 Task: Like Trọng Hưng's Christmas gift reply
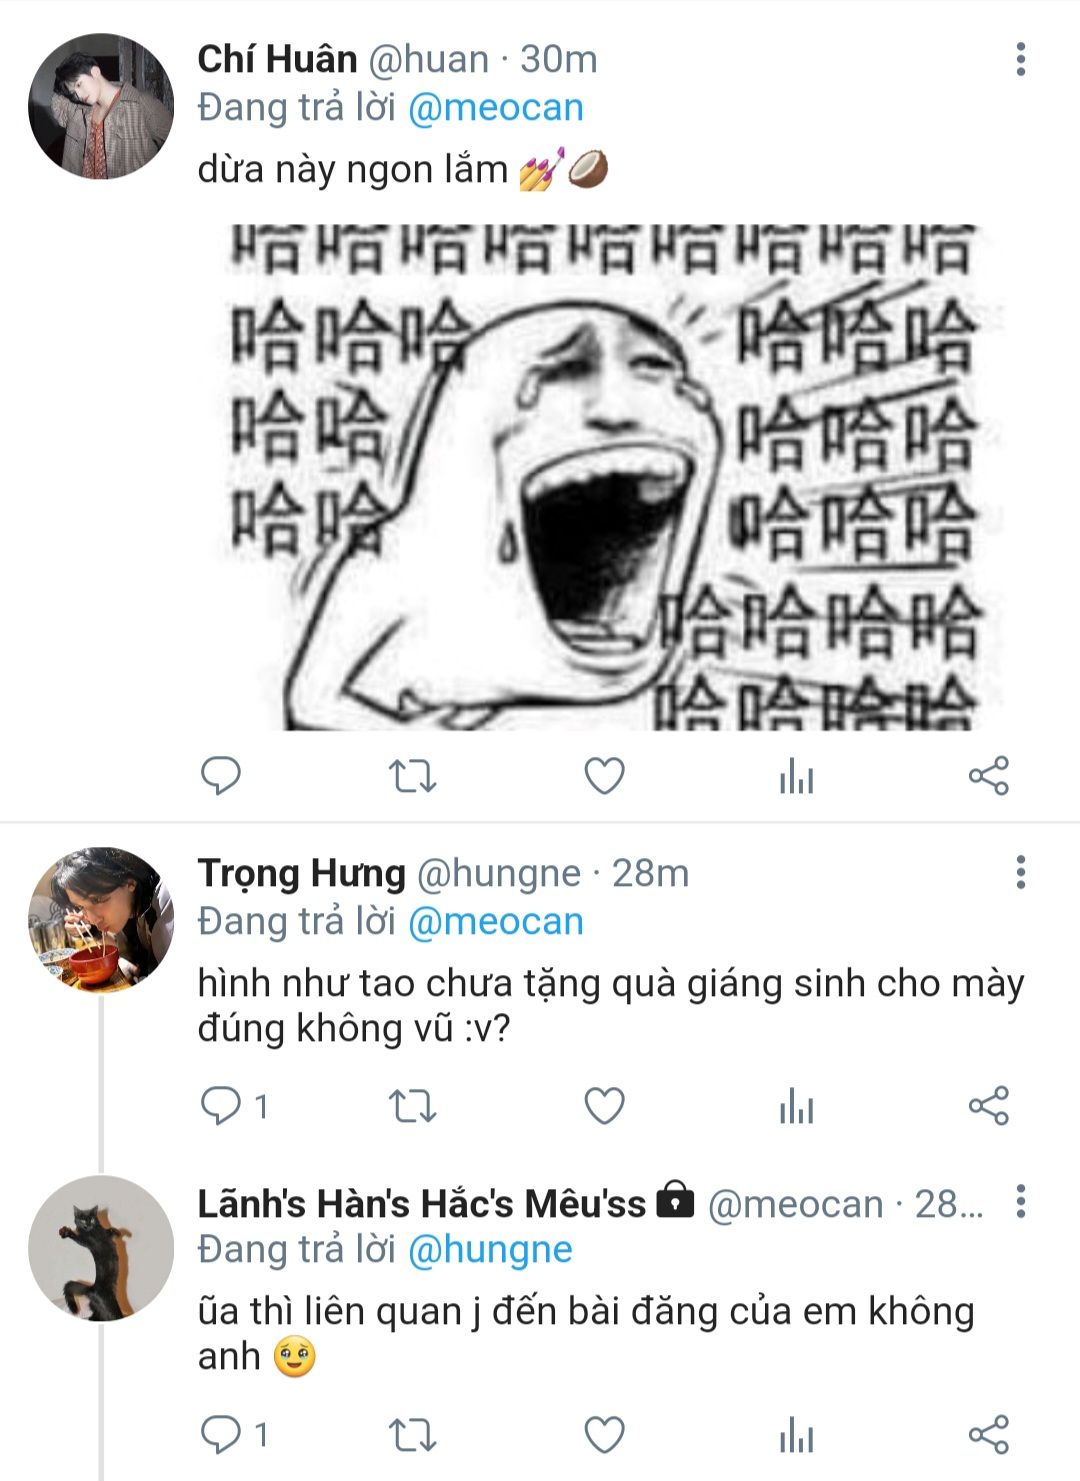pyautogui.click(x=604, y=1106)
